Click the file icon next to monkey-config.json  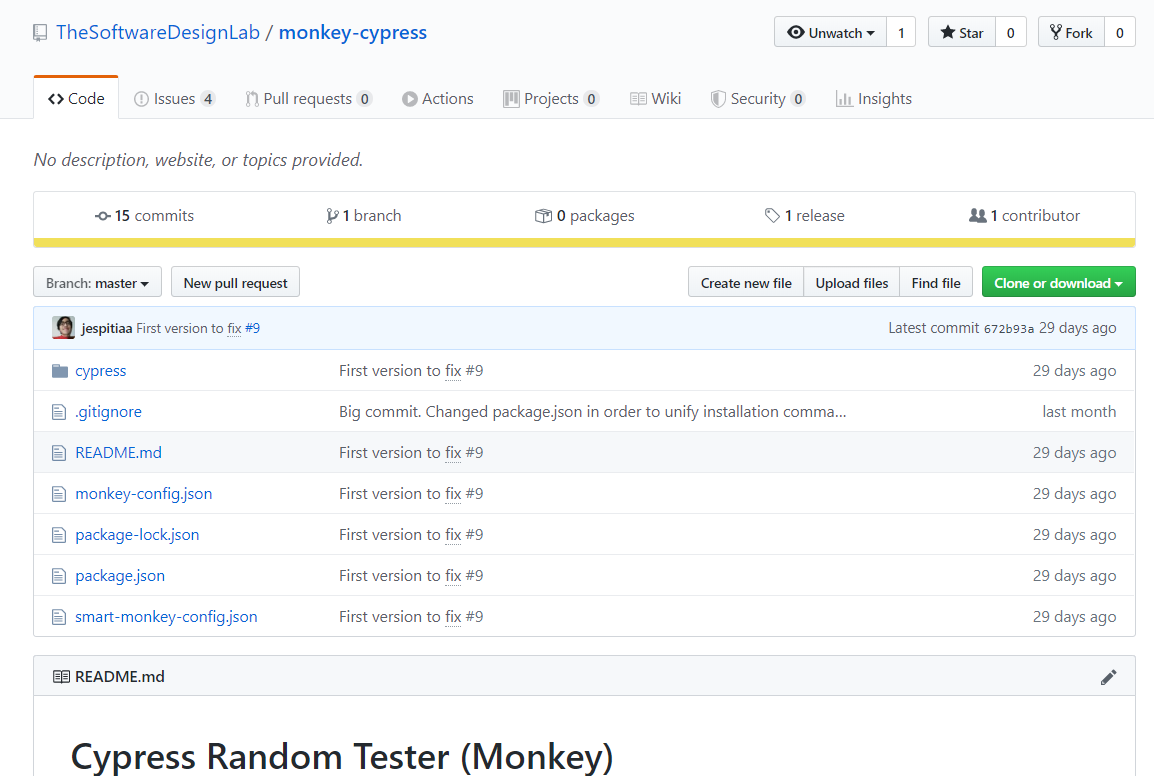59,494
